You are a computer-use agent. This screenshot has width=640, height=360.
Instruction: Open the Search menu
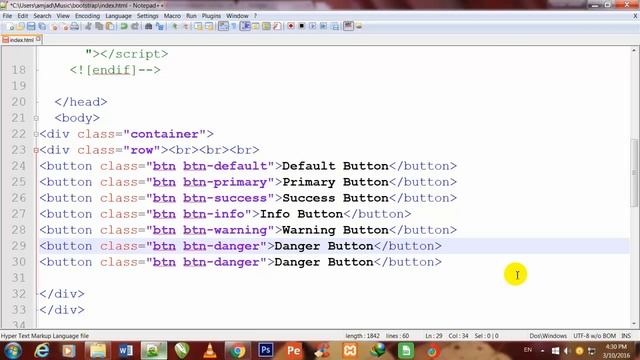tap(42, 16)
